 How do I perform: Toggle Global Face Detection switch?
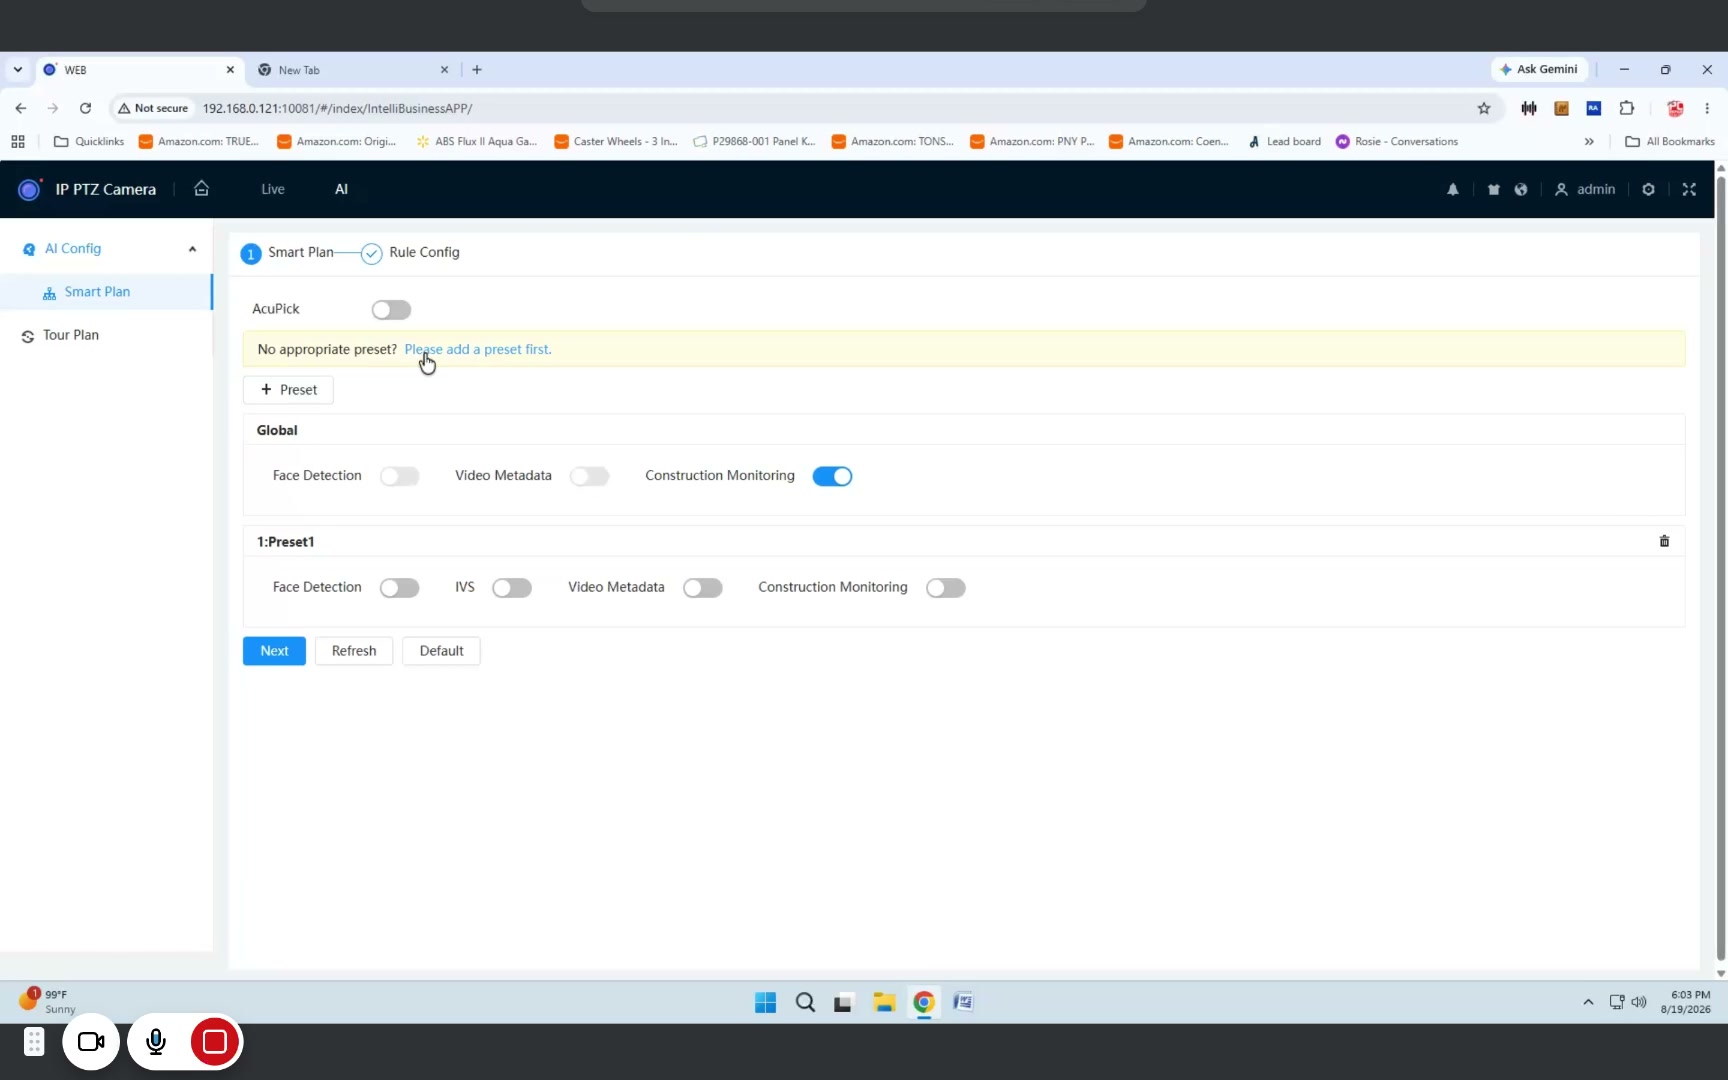(400, 477)
